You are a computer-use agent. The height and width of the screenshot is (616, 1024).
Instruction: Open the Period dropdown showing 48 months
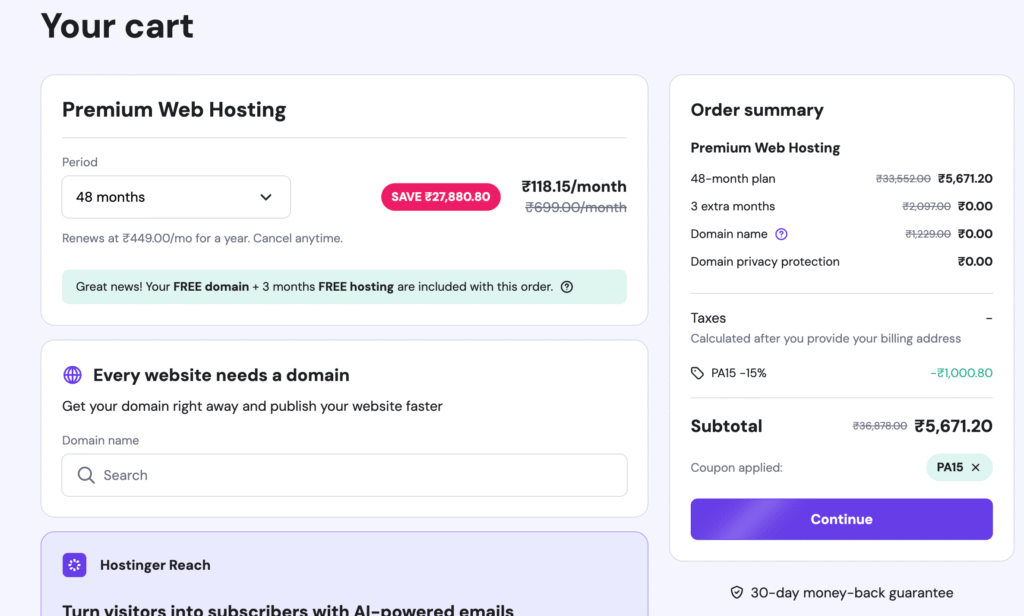tap(175, 197)
